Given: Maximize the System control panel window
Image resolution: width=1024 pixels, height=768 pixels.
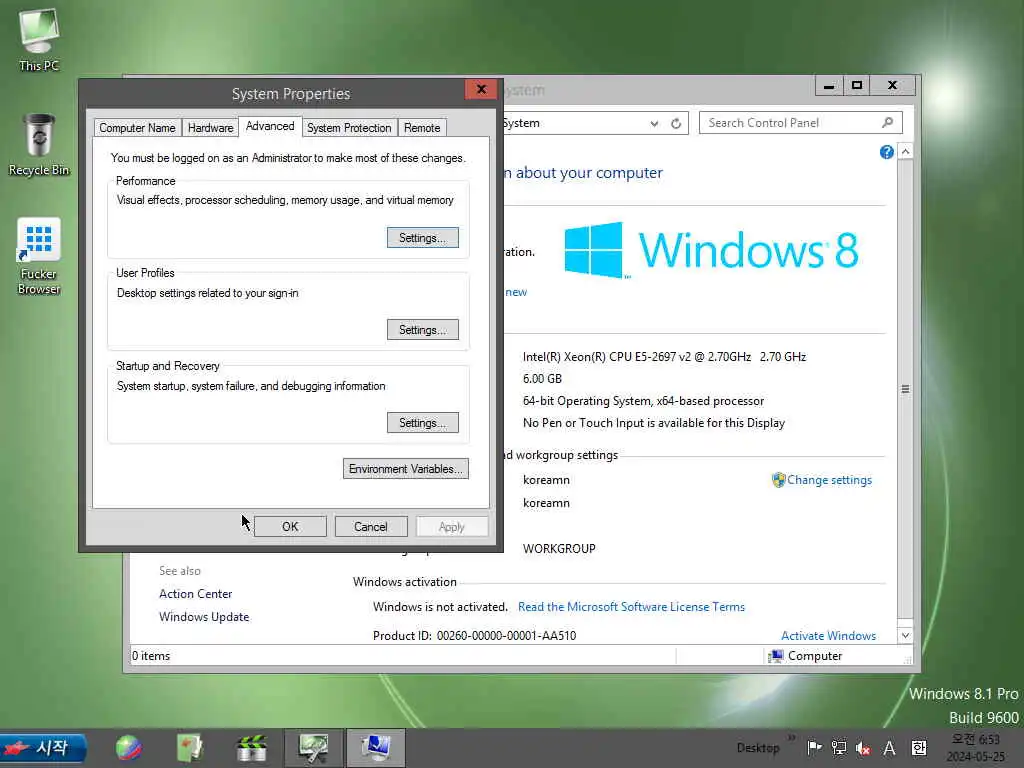Looking at the screenshot, I should 857,86.
